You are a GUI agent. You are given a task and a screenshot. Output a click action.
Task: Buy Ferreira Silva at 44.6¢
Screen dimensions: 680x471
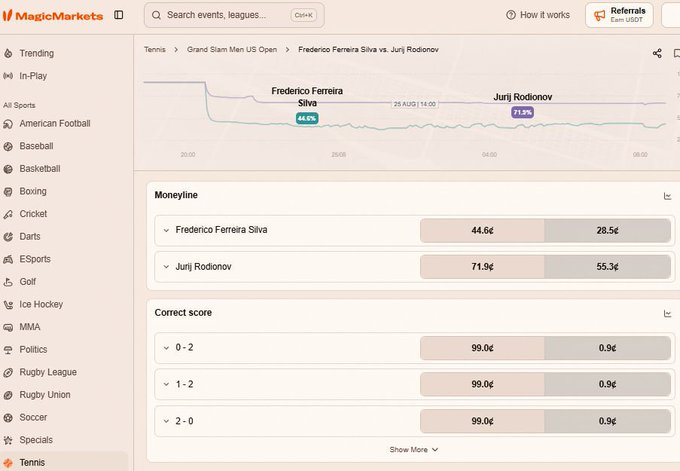(x=482, y=230)
